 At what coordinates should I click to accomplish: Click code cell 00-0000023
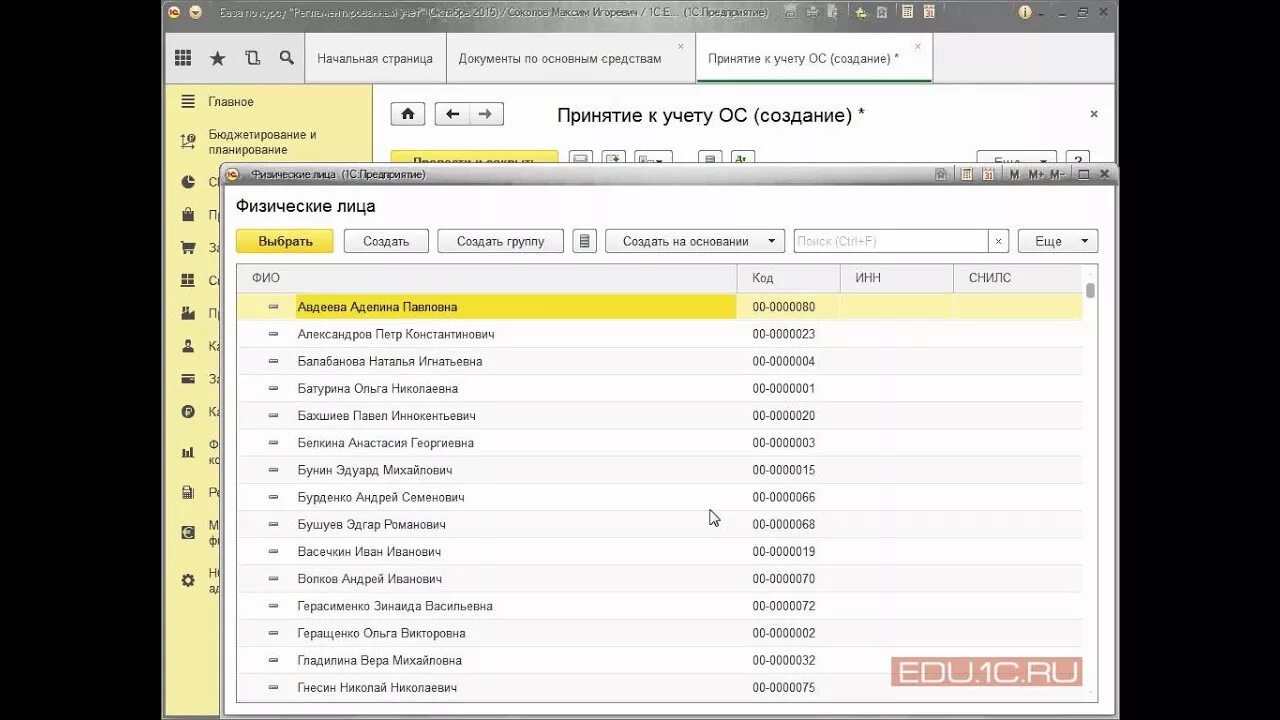tap(789, 334)
